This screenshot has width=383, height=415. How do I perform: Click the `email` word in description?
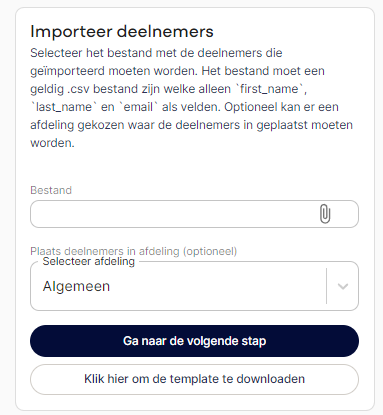point(138,107)
